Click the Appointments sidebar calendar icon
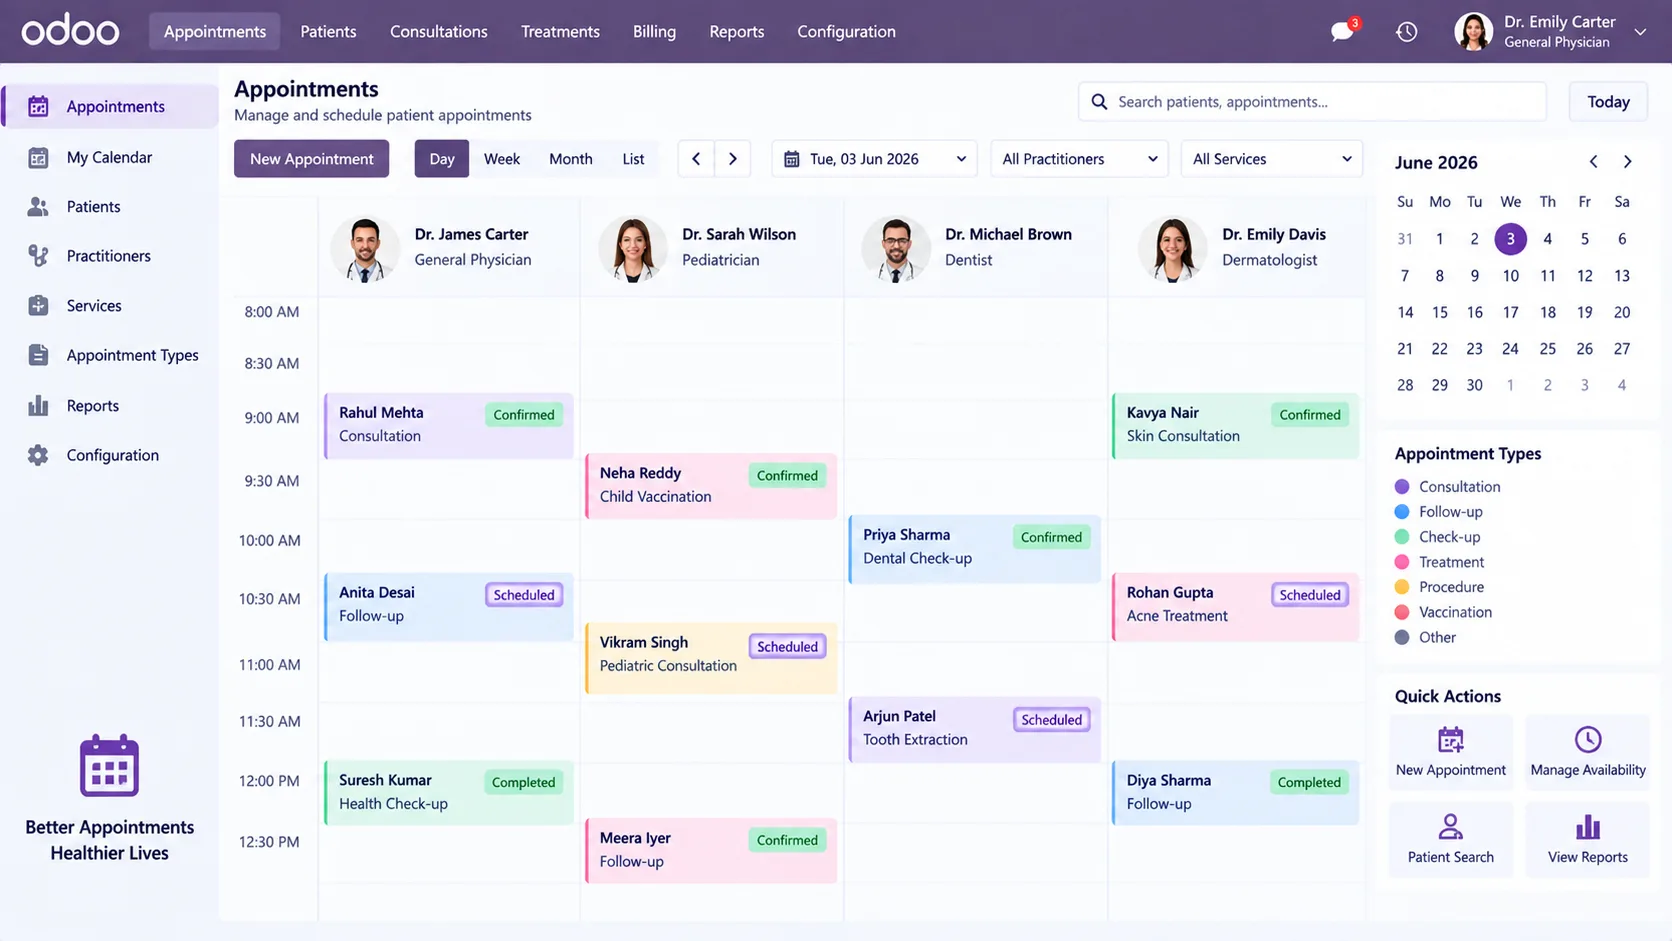The height and width of the screenshot is (941, 1672). pyautogui.click(x=38, y=106)
